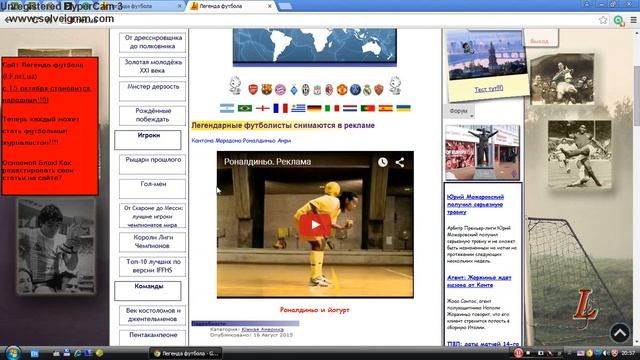The image size is (640, 360).
Task: Select the Argentina flag
Action: tap(227, 108)
